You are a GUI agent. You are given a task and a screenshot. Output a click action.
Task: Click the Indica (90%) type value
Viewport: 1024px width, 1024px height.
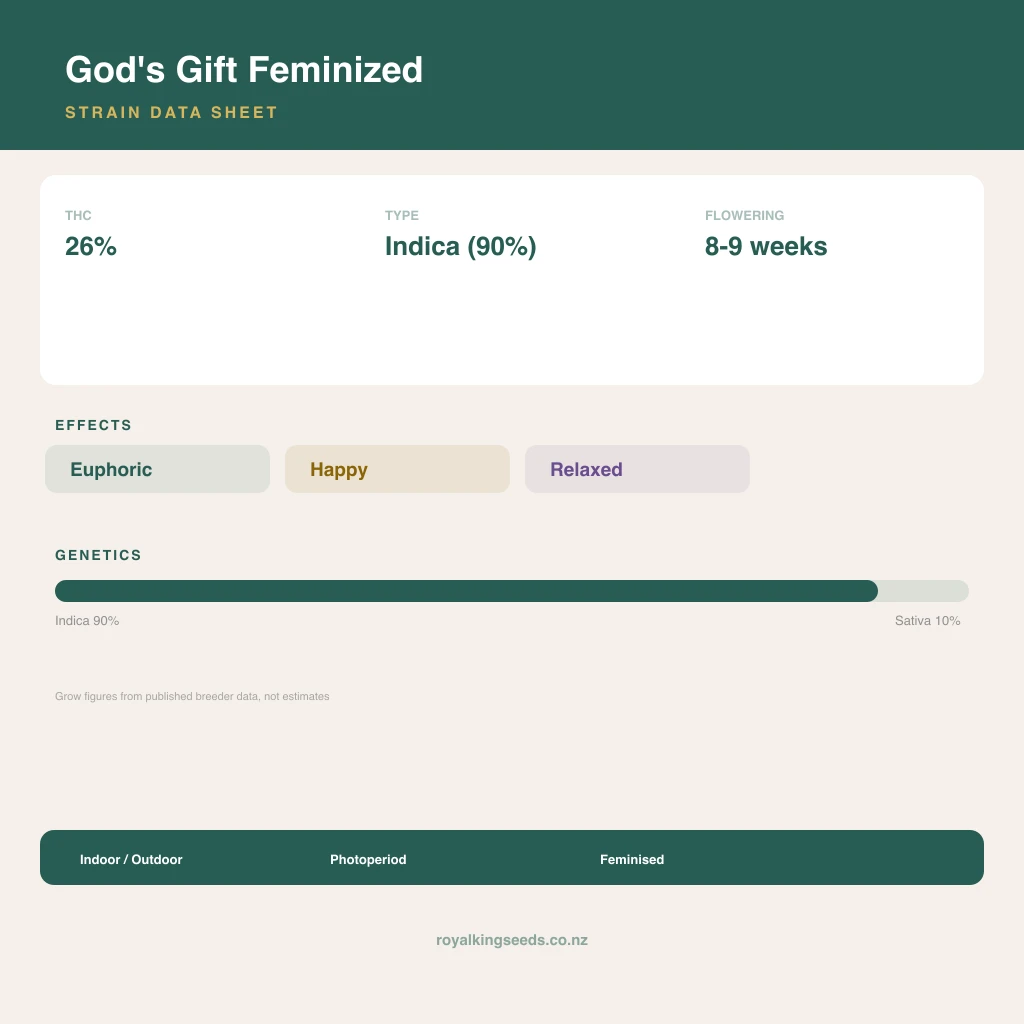click(460, 246)
